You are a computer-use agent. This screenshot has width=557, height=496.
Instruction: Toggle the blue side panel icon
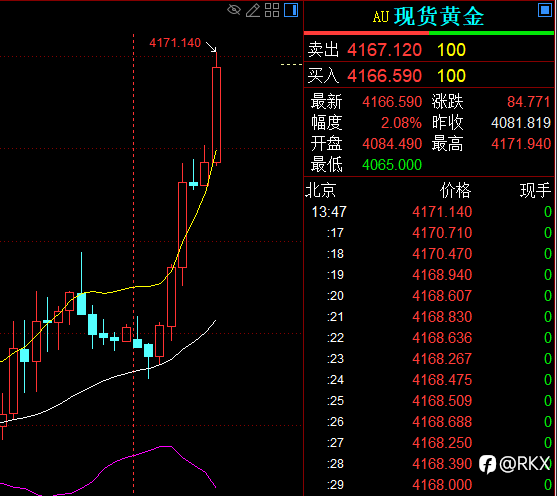click(291, 10)
